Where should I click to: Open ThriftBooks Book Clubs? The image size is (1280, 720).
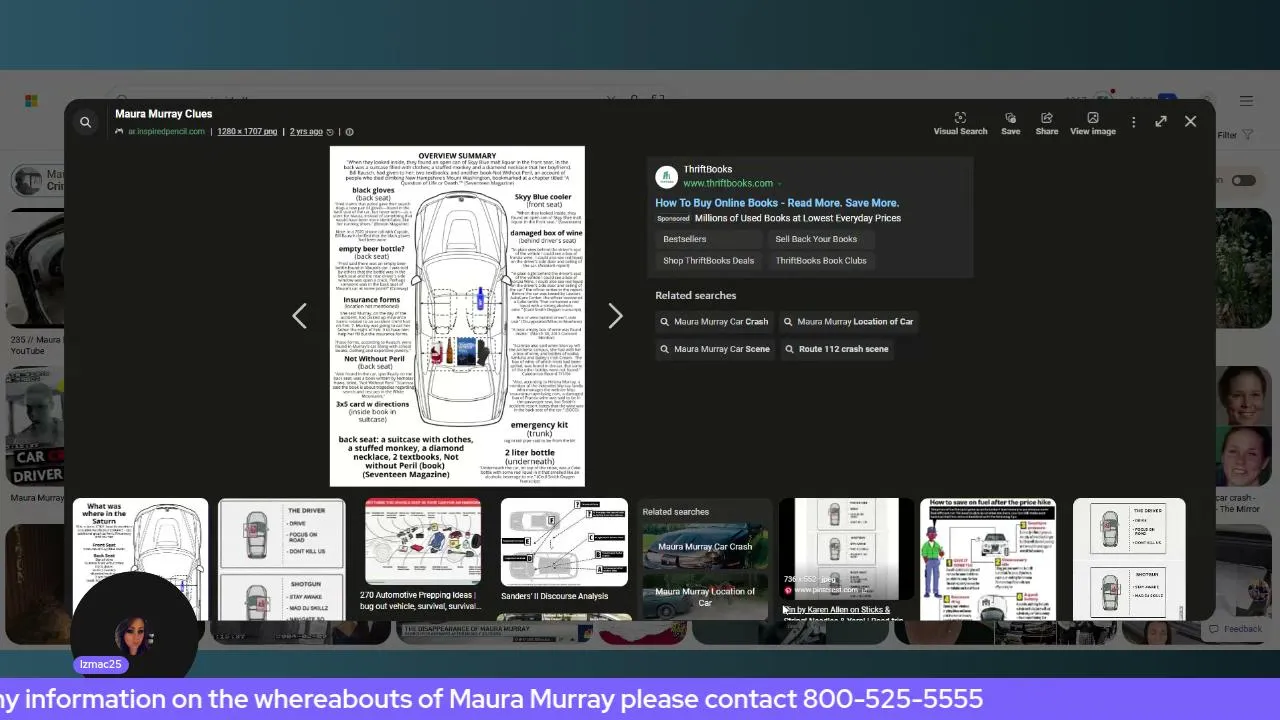tap(821, 261)
